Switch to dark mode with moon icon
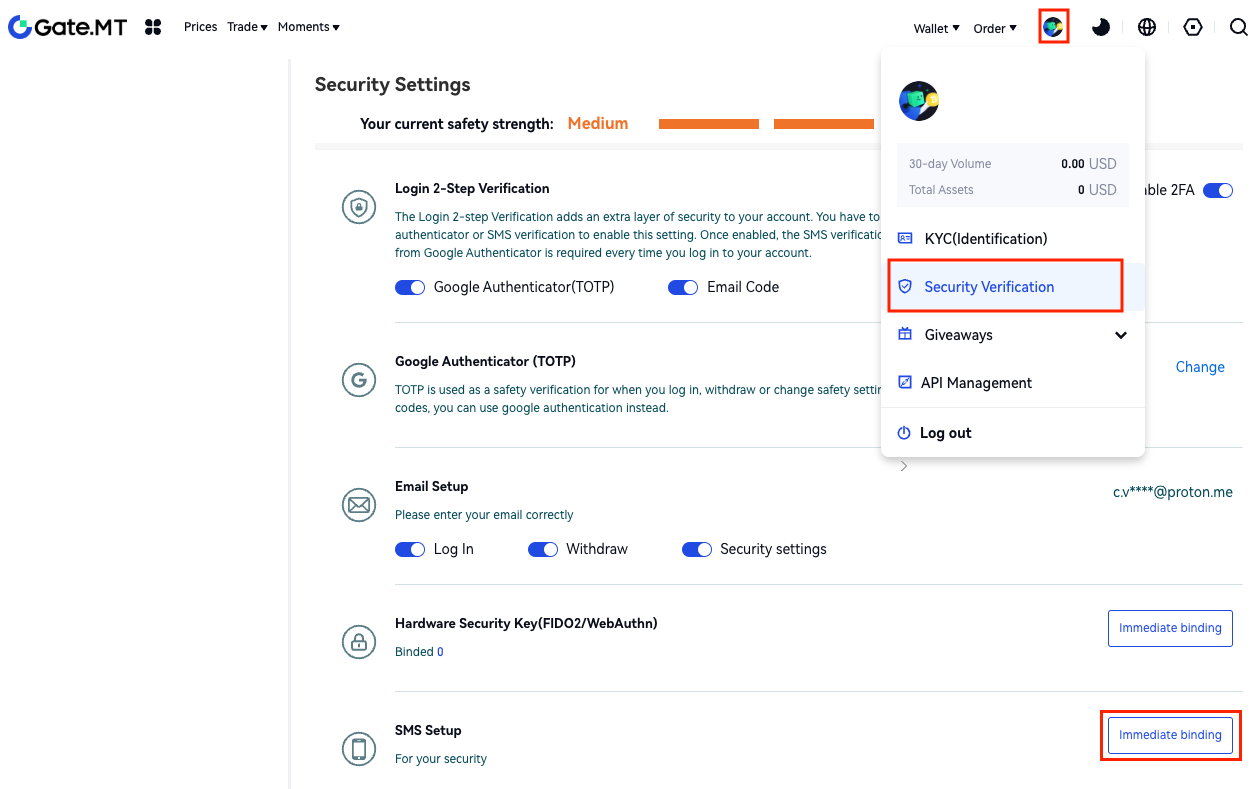The height and width of the screenshot is (789, 1259). [1101, 27]
